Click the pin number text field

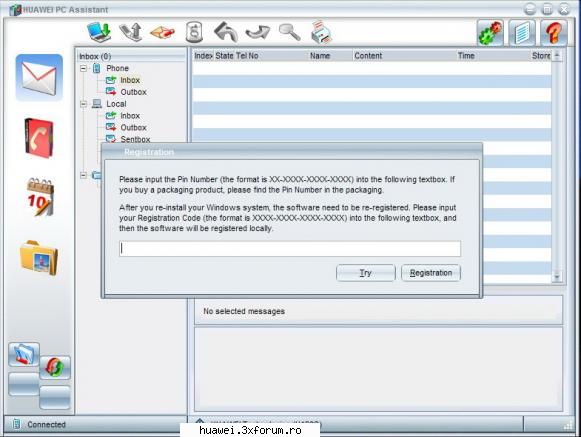(x=290, y=249)
